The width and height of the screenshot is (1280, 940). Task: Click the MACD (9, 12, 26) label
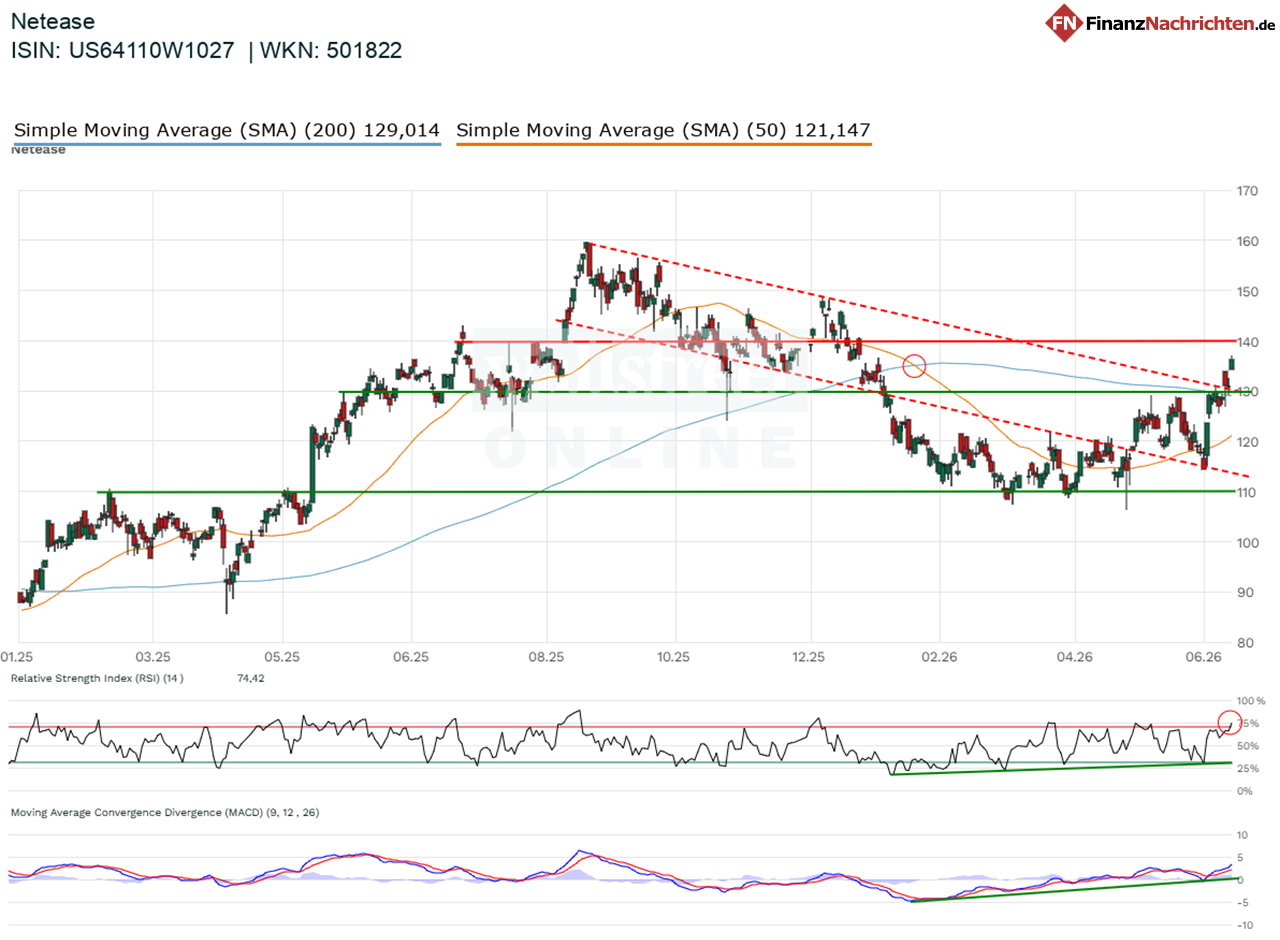pos(165,813)
